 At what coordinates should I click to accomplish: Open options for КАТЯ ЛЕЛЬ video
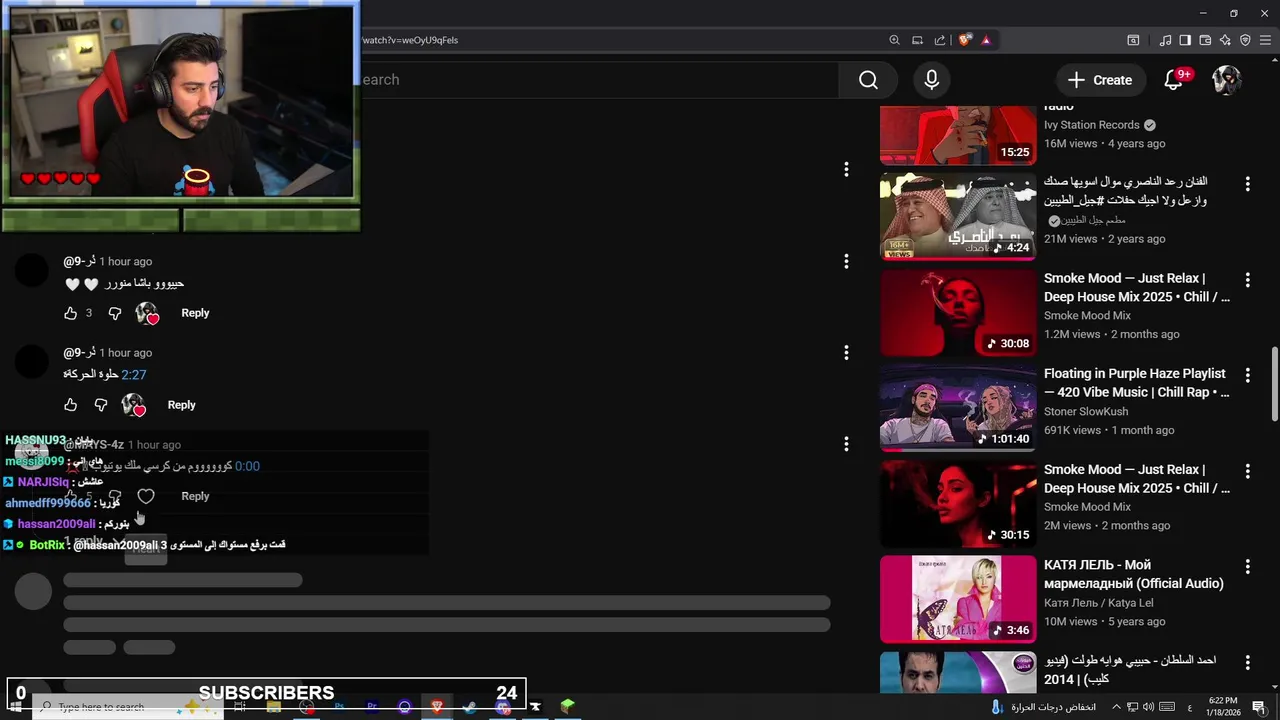pyautogui.click(x=1247, y=566)
